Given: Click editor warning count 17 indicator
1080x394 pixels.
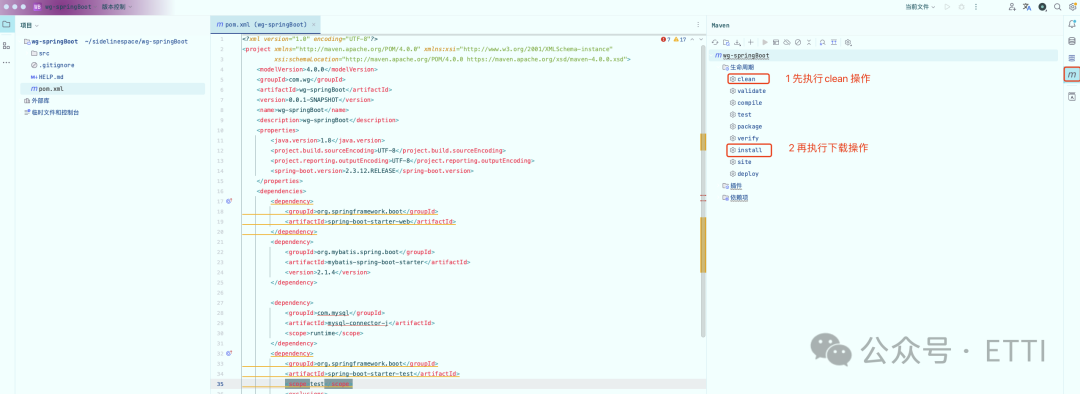Looking at the screenshot, I should (x=680, y=39).
